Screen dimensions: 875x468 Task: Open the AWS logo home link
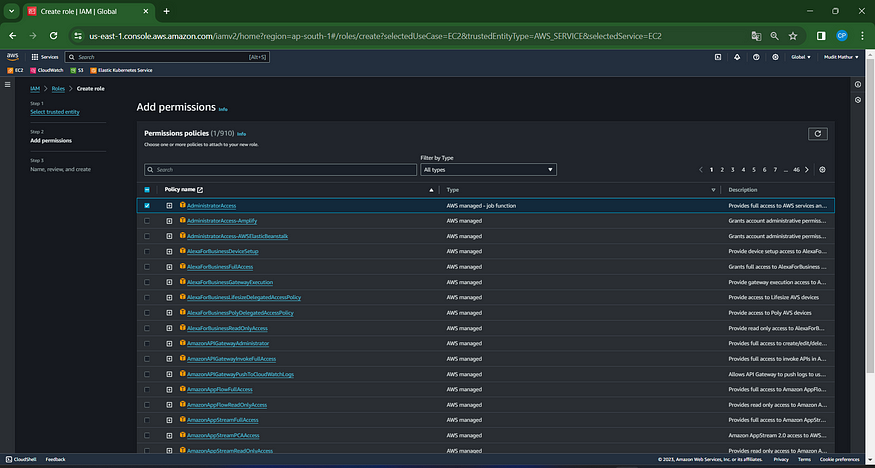pos(12,57)
